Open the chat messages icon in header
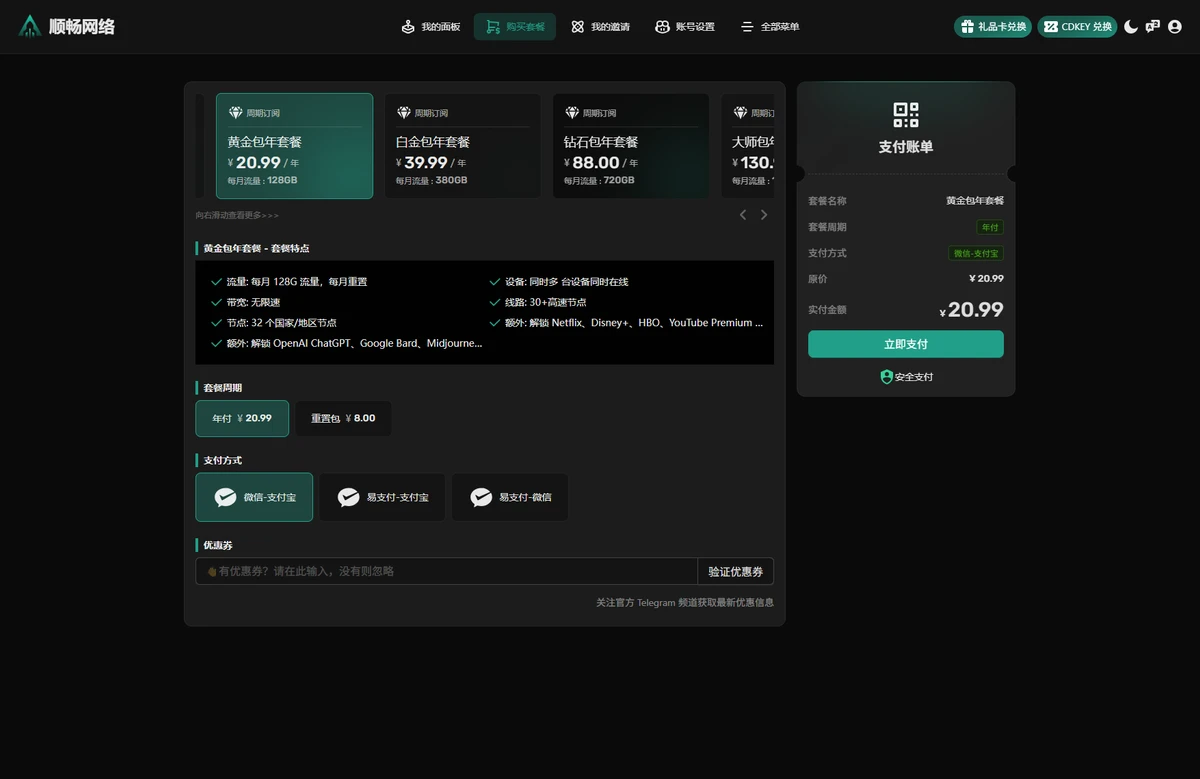1200x779 pixels. click(1153, 27)
